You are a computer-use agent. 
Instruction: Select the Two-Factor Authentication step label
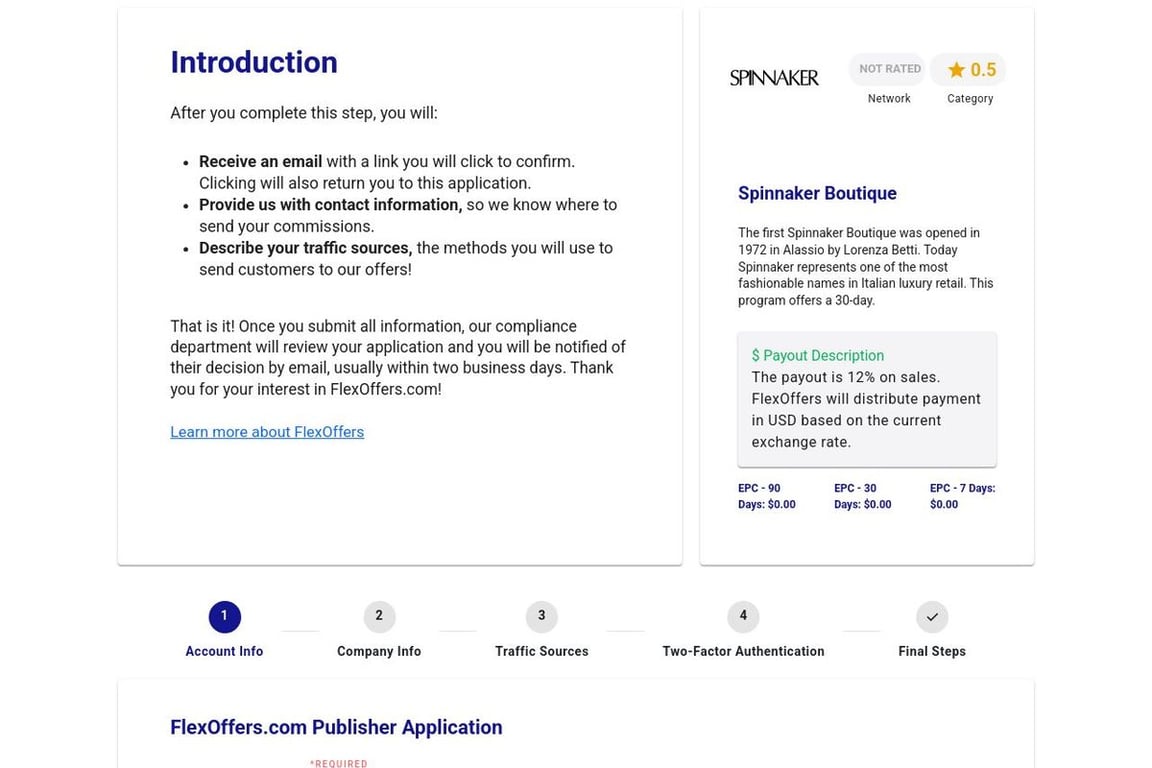coord(743,651)
